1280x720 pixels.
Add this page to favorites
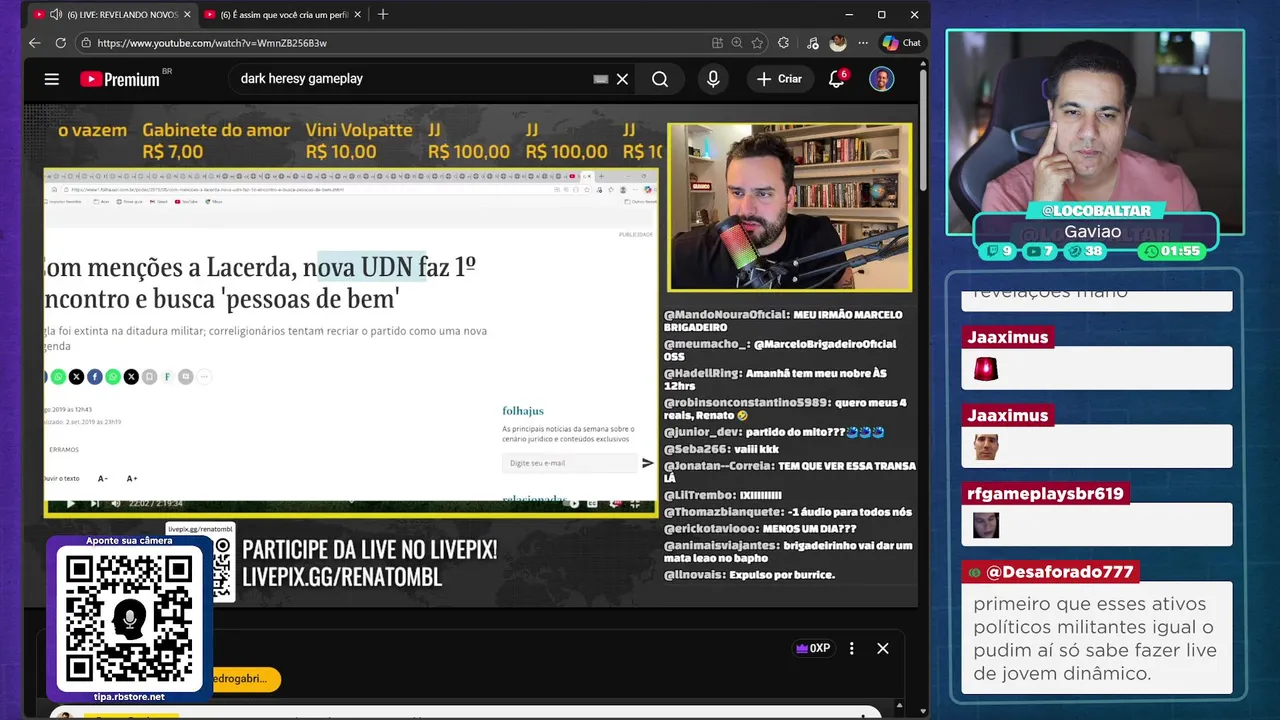pyautogui.click(x=757, y=43)
